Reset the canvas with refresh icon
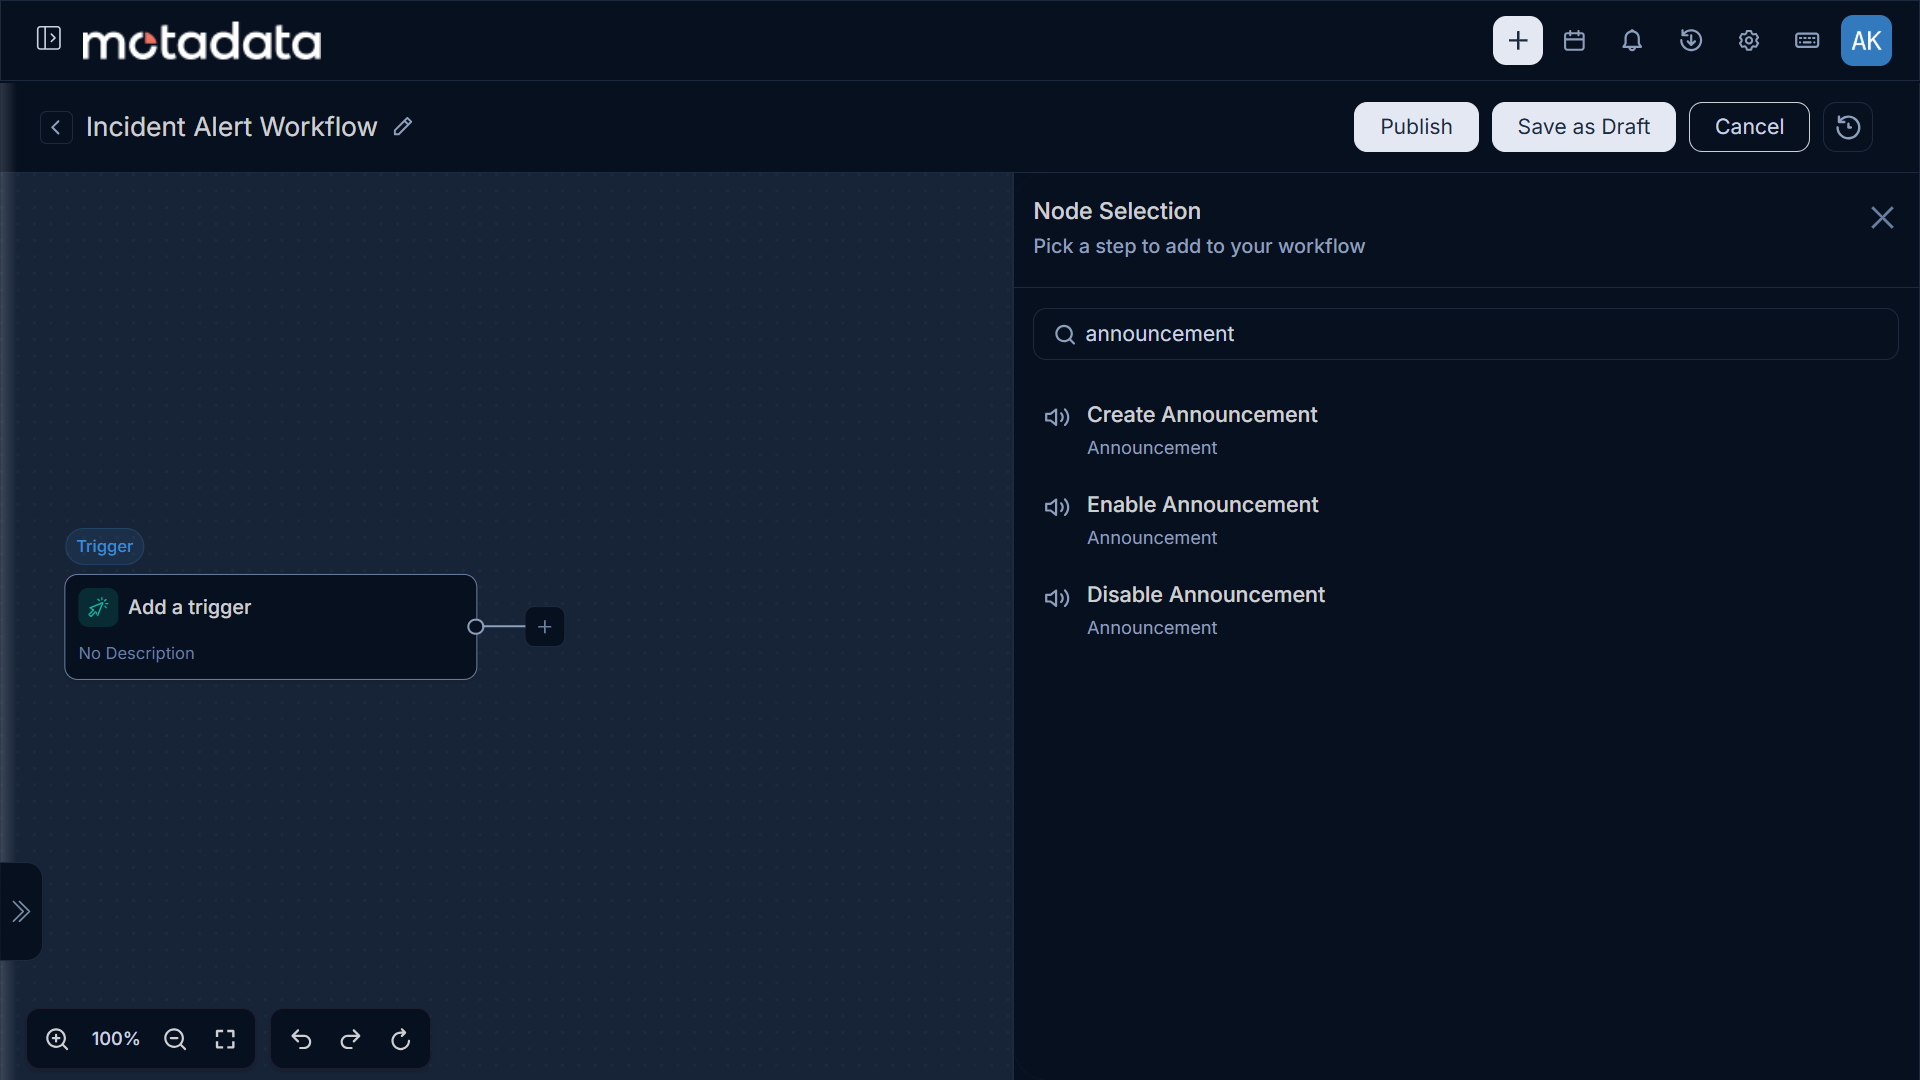Viewport: 1920px width, 1080px height. click(x=400, y=1039)
